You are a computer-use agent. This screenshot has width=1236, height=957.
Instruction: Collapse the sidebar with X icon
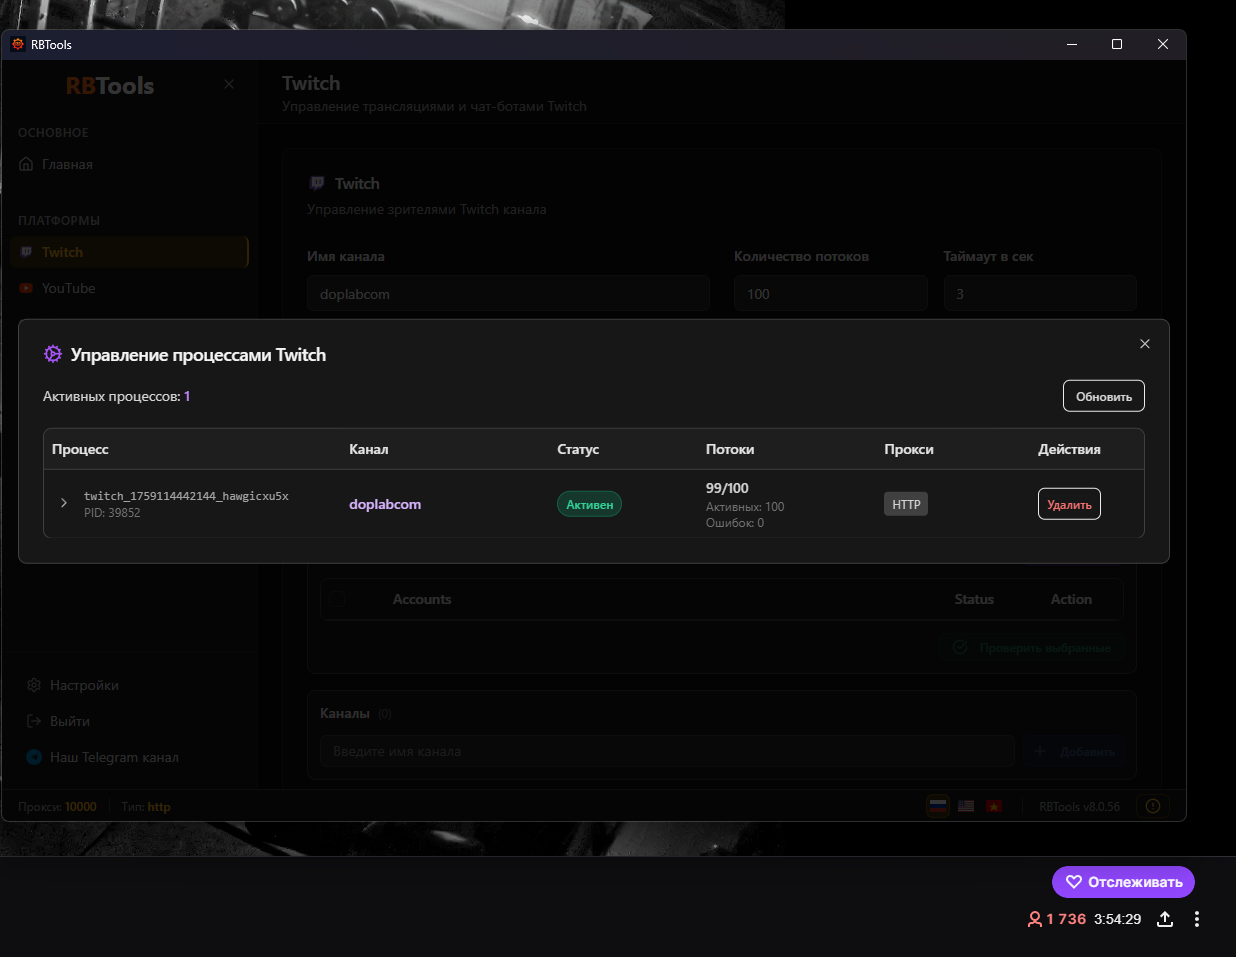229,84
